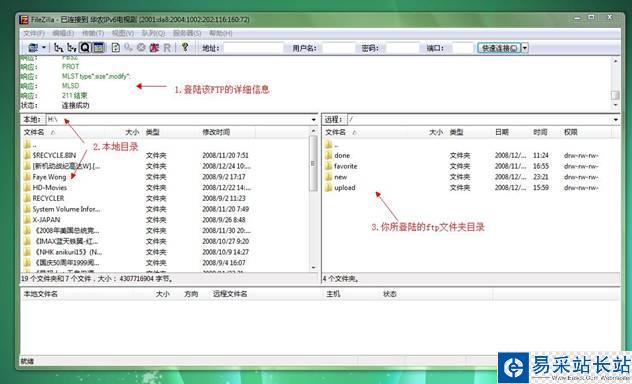Screen dimensions: 632x384
Task: Select the HD-Movies folder icon
Action: (x=27, y=187)
